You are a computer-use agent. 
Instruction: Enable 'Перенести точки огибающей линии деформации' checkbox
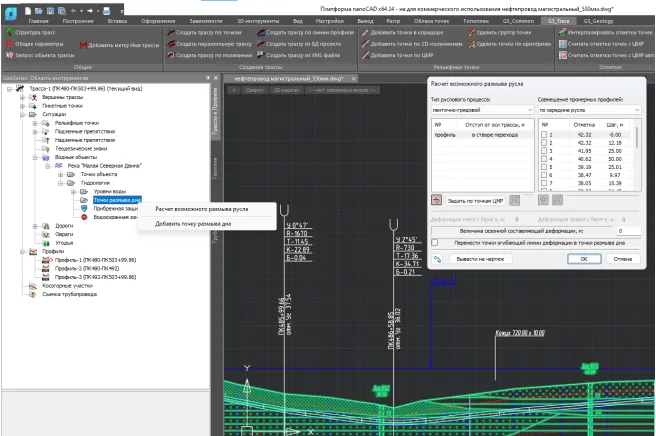(434, 242)
